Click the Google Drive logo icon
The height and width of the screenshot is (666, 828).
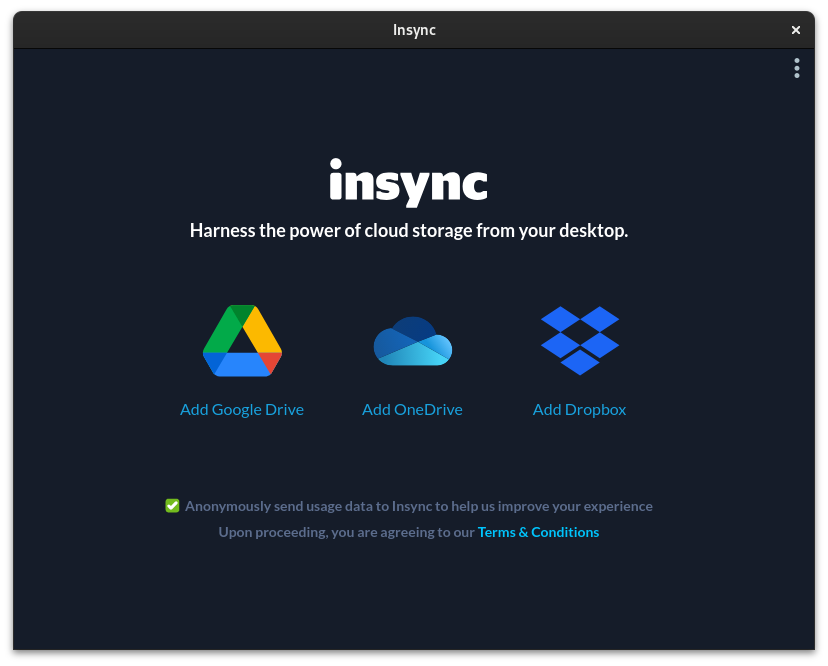pyautogui.click(x=242, y=341)
